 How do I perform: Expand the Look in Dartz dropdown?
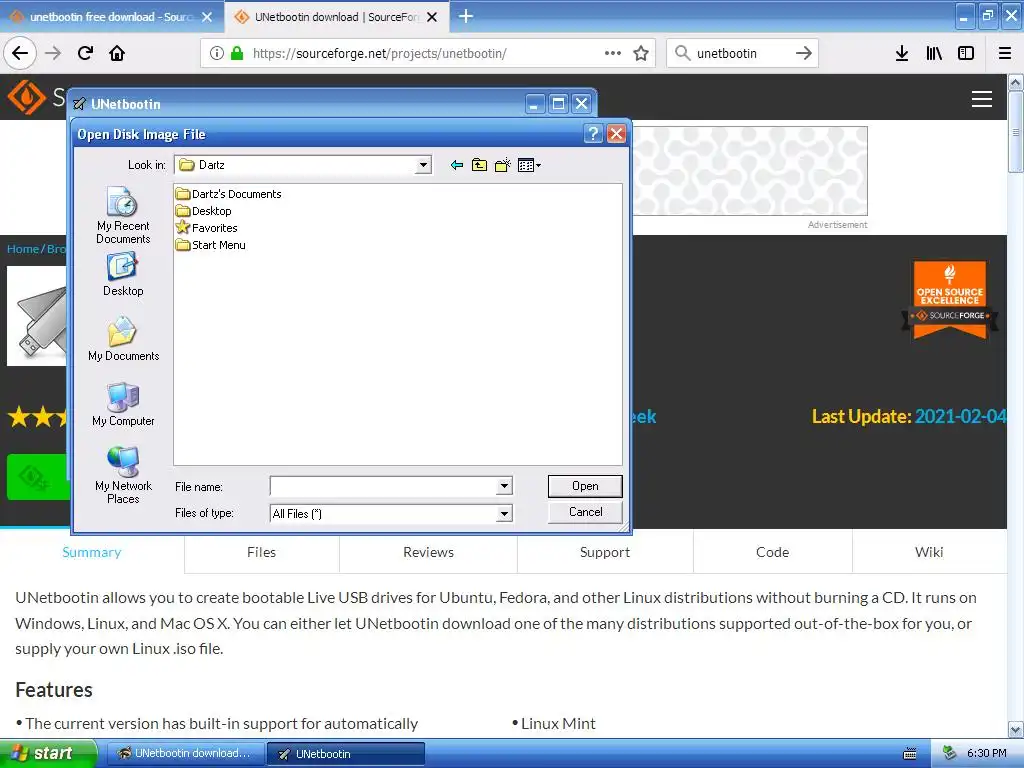423,165
